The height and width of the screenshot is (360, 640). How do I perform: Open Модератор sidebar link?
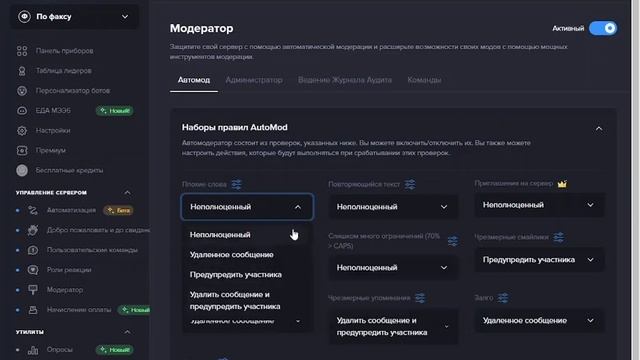pyautogui.click(x=65, y=290)
